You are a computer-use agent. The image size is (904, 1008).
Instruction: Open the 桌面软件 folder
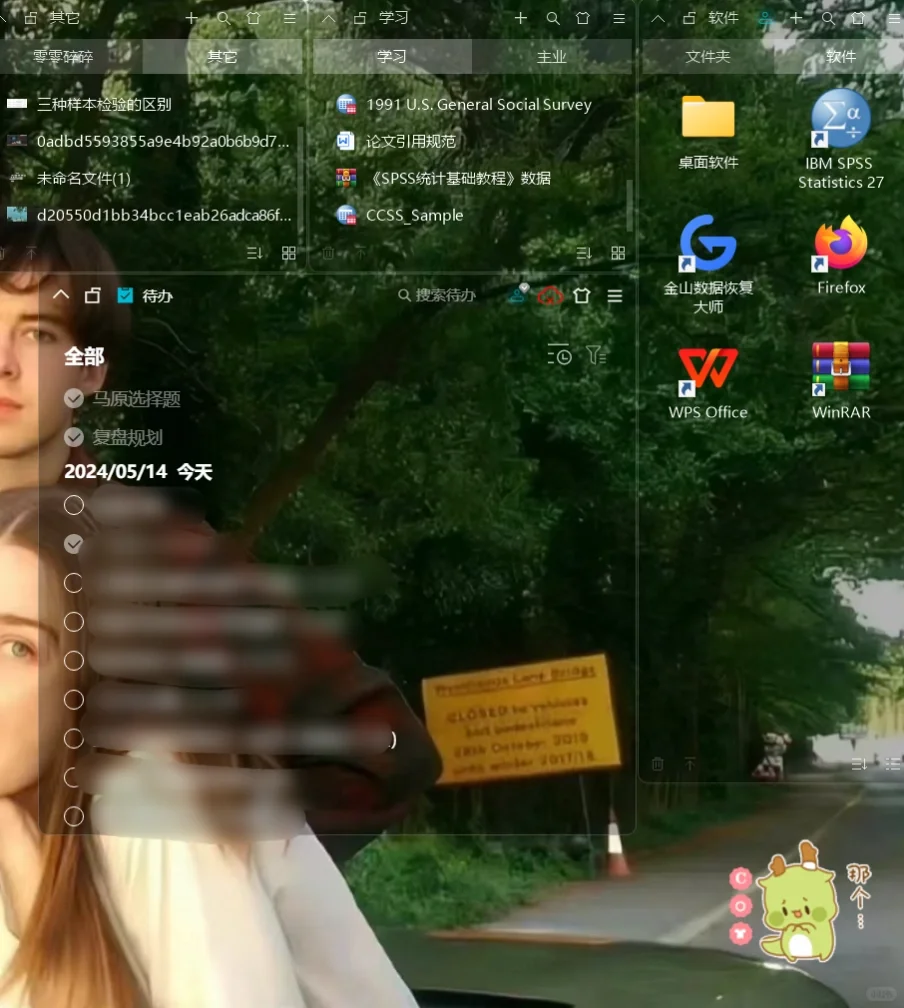(x=708, y=132)
